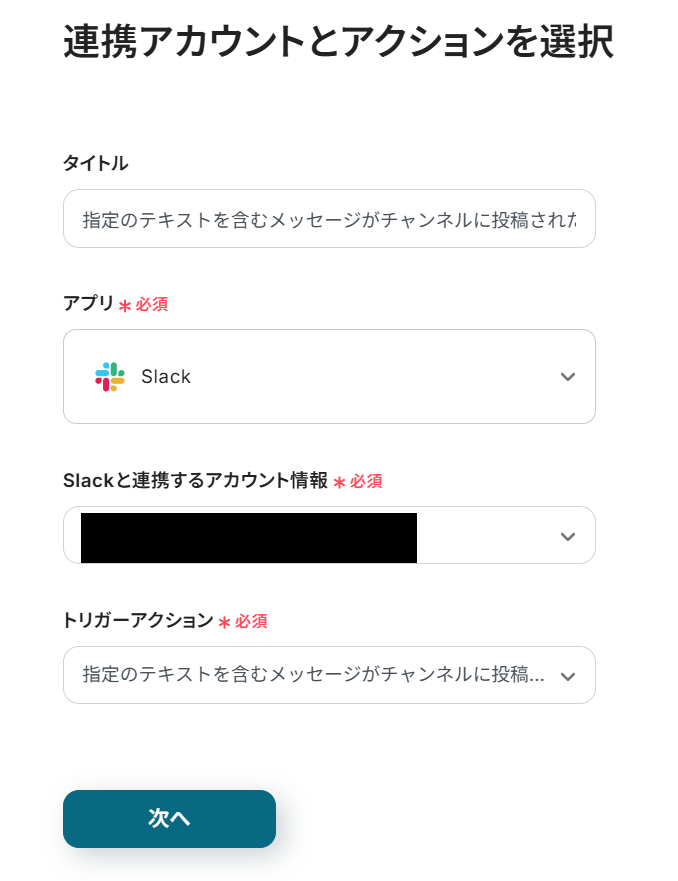
Task: Click the 必須 text beside アプリ
Action: point(152,304)
